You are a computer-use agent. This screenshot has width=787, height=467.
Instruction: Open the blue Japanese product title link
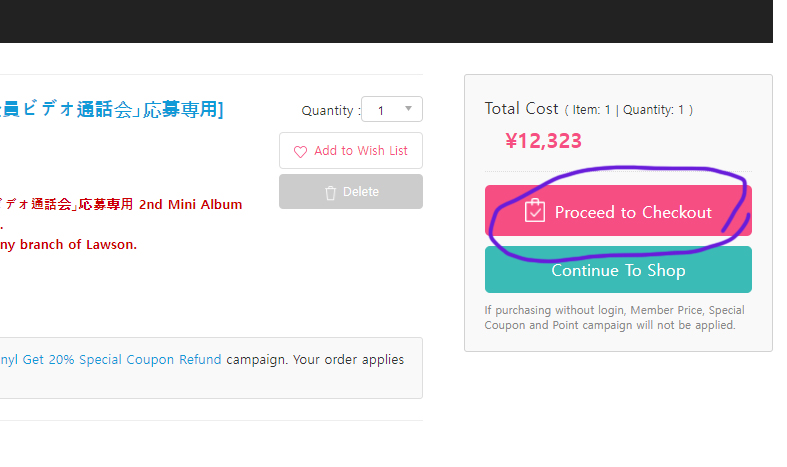(112, 110)
